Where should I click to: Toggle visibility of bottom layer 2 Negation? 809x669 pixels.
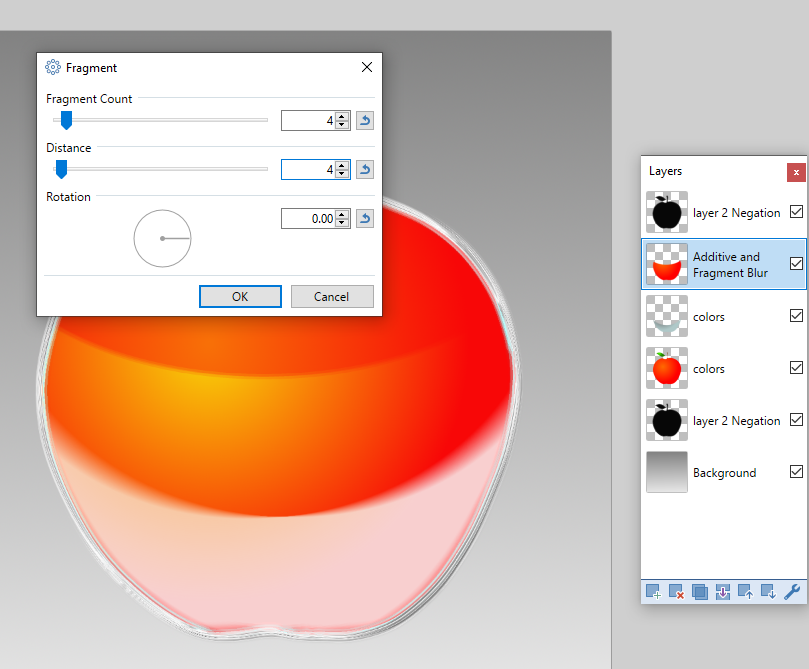(x=796, y=420)
